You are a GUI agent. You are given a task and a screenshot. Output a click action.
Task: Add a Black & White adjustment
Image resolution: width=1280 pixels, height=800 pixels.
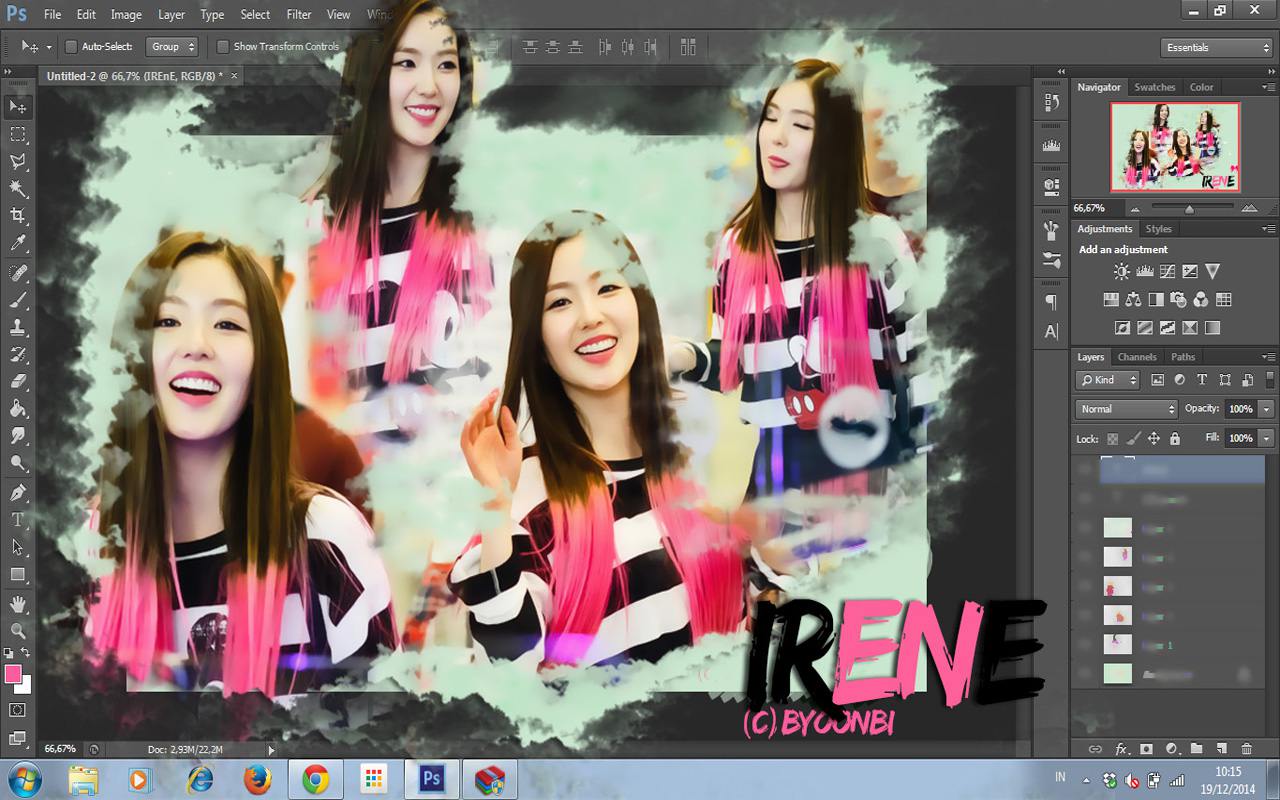click(1156, 299)
